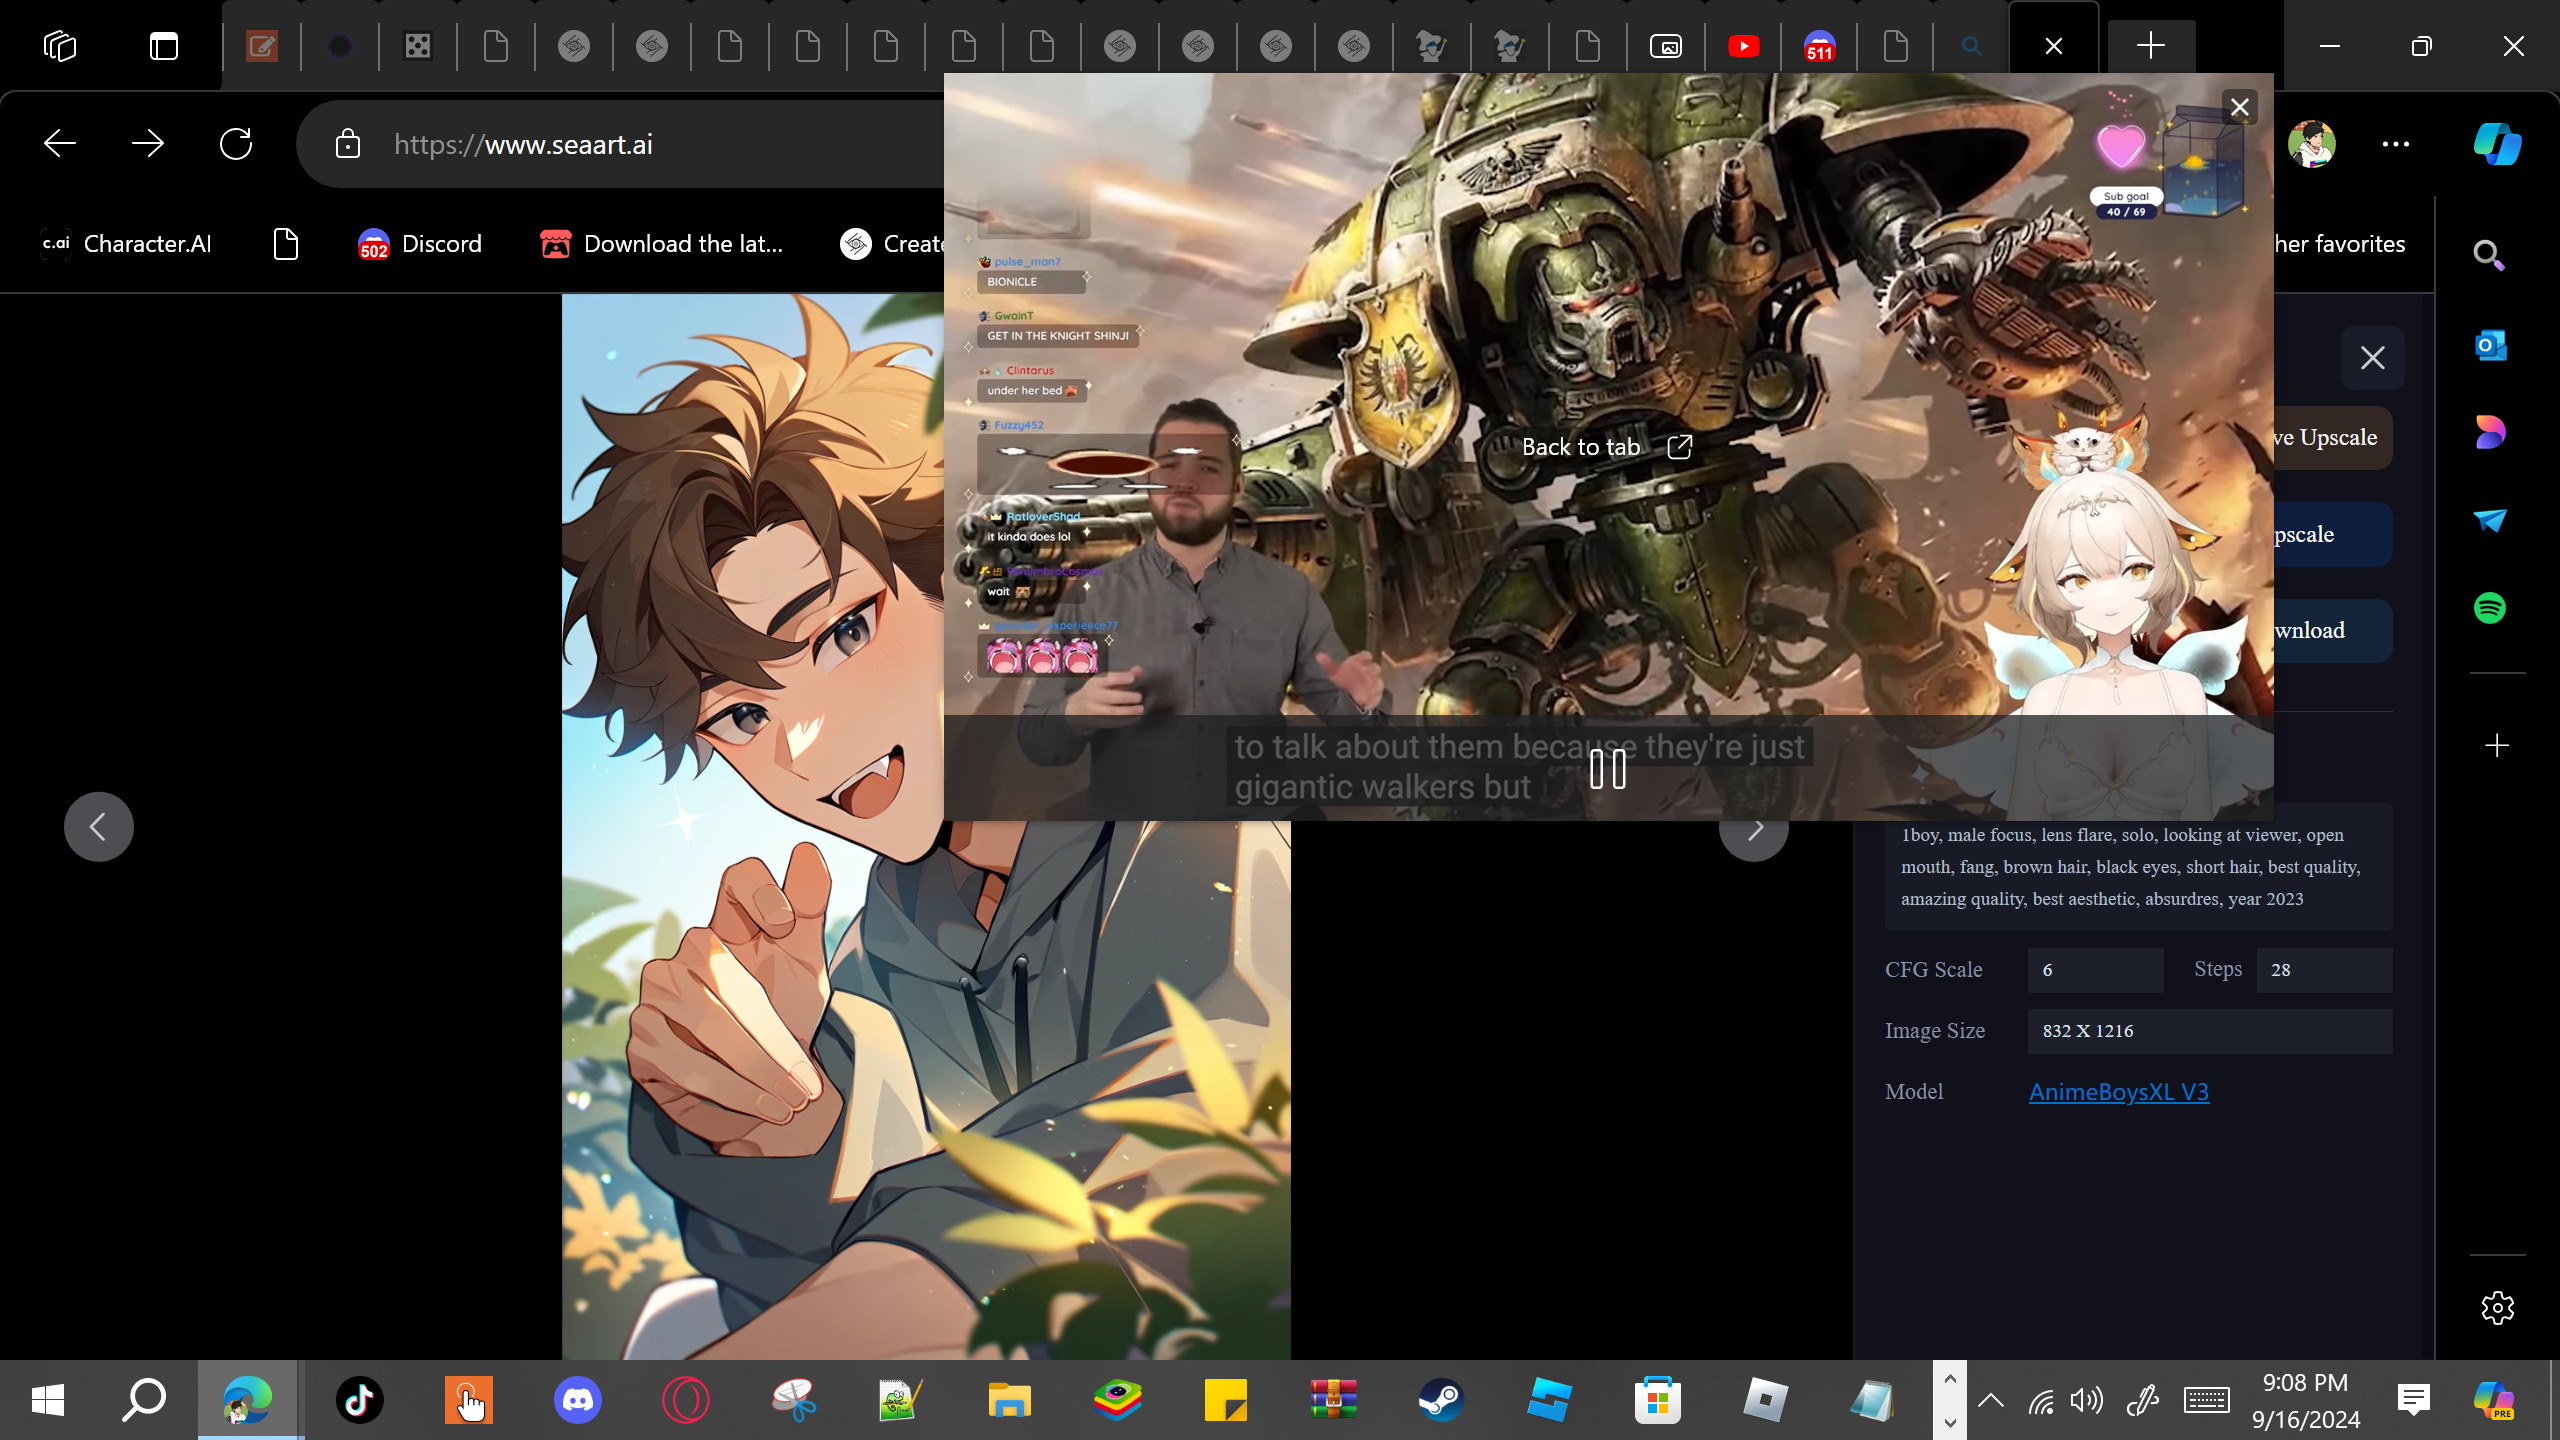The width and height of the screenshot is (2560, 1440).
Task: Open sidebar settings gear
Action: pos(2497,1308)
